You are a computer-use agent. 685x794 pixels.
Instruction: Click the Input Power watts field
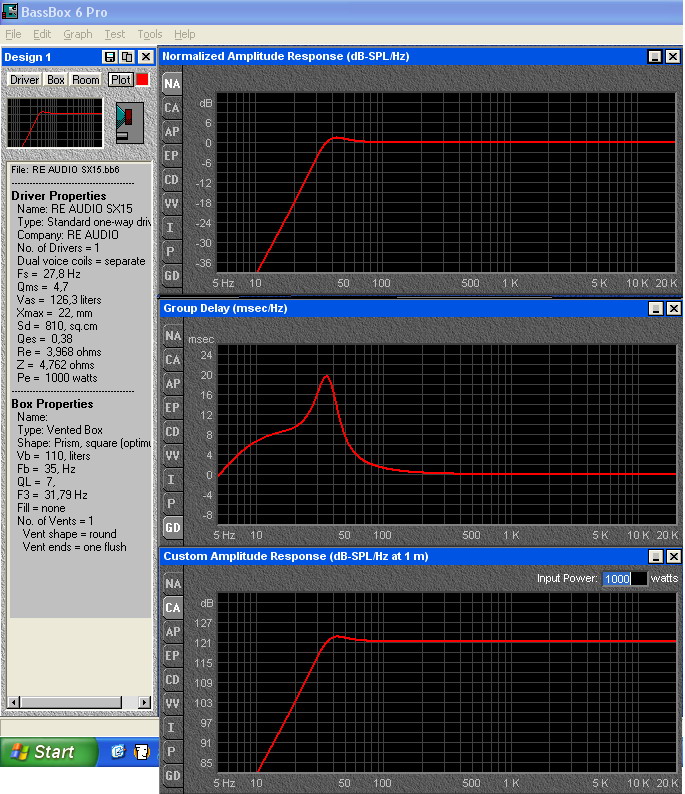(624, 579)
